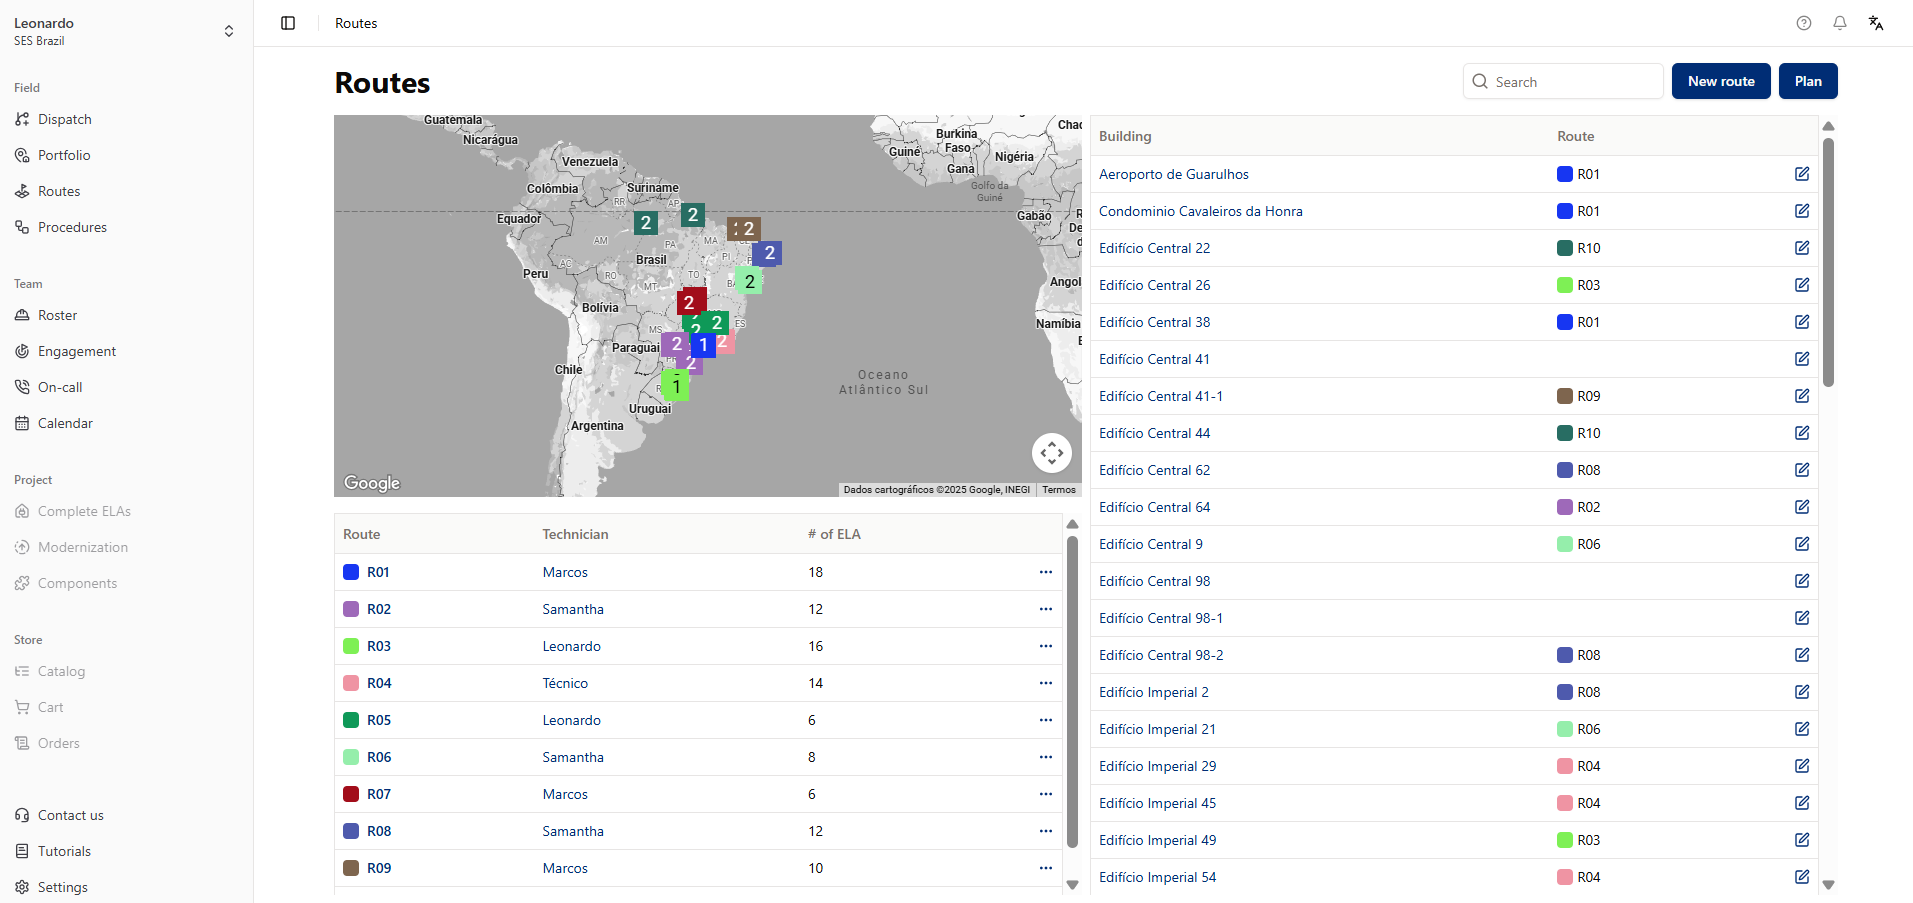1913x903 pixels.
Task: Click the map camera controls button
Action: 1051,453
